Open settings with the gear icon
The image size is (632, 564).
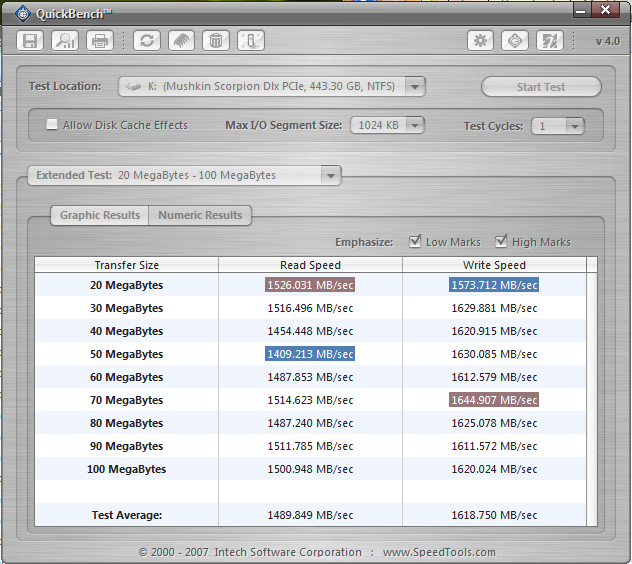click(481, 41)
